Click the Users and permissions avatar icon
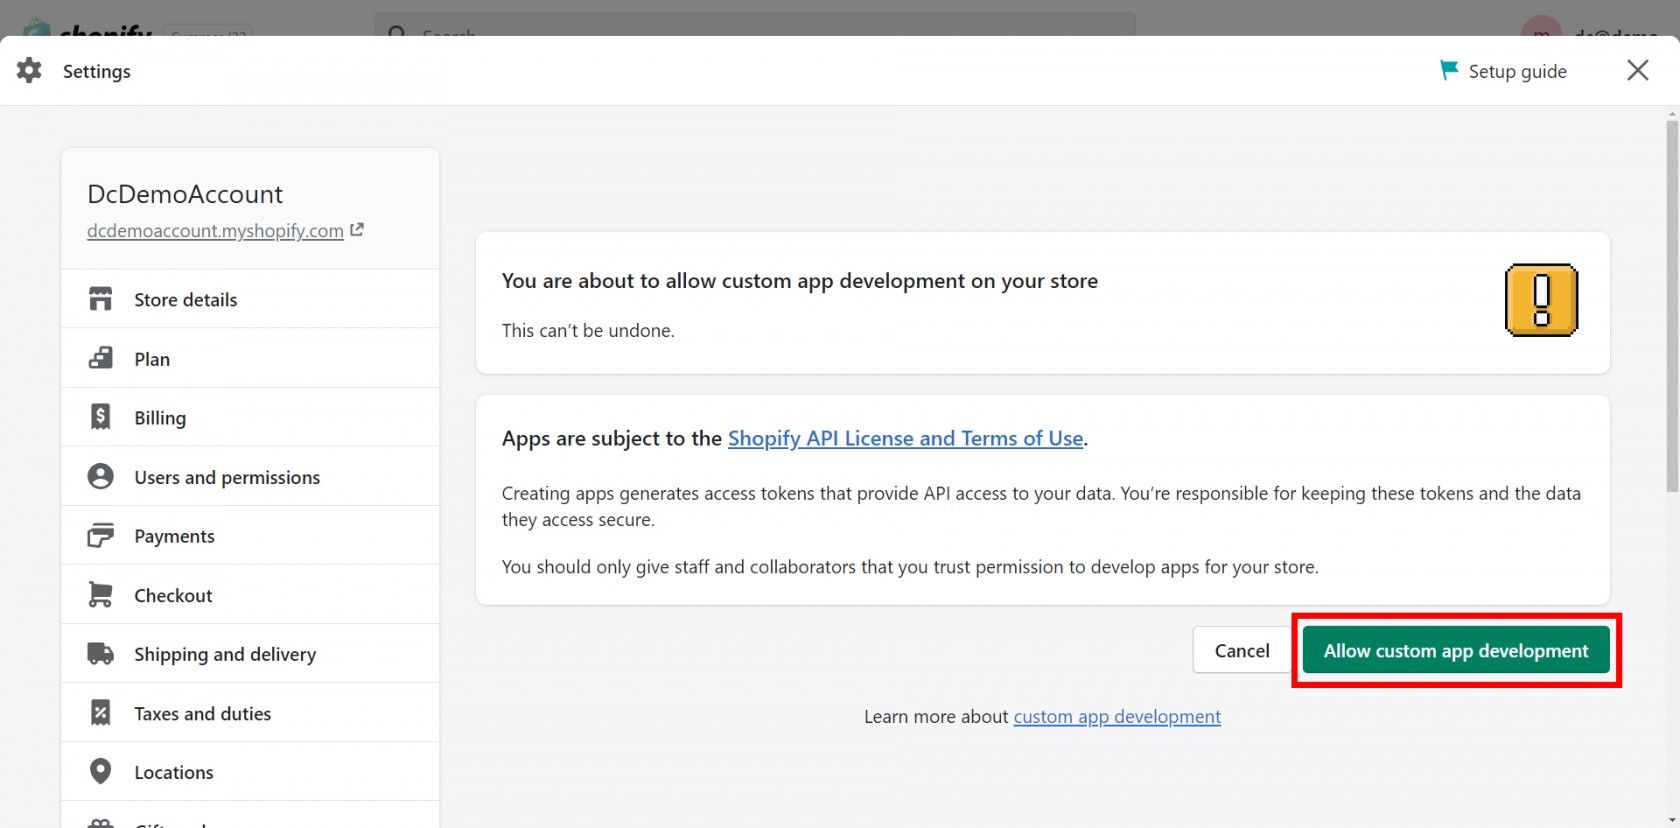This screenshot has width=1680, height=828. pyautogui.click(x=100, y=477)
